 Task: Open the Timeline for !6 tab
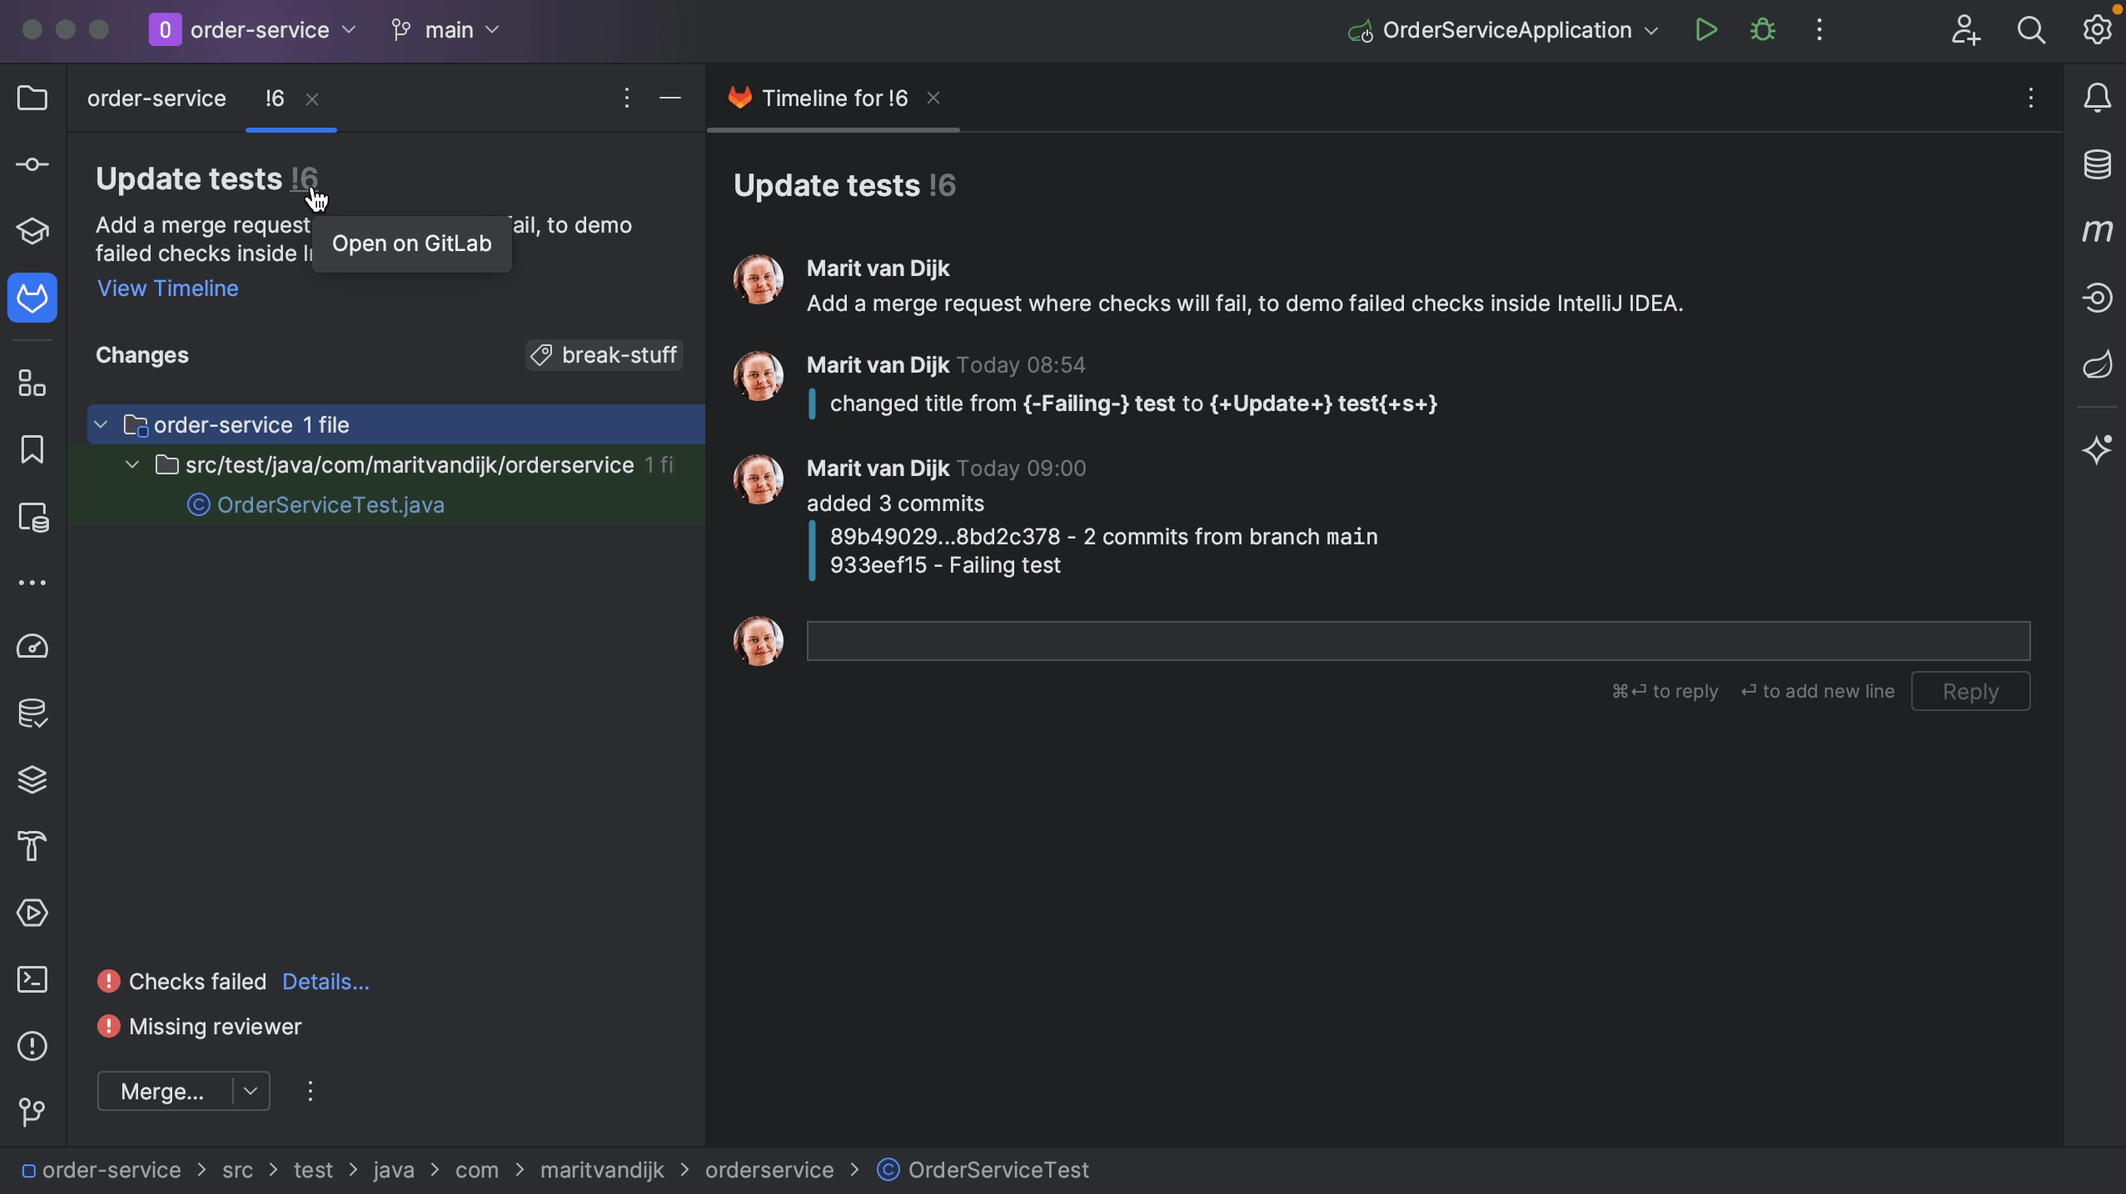click(832, 98)
